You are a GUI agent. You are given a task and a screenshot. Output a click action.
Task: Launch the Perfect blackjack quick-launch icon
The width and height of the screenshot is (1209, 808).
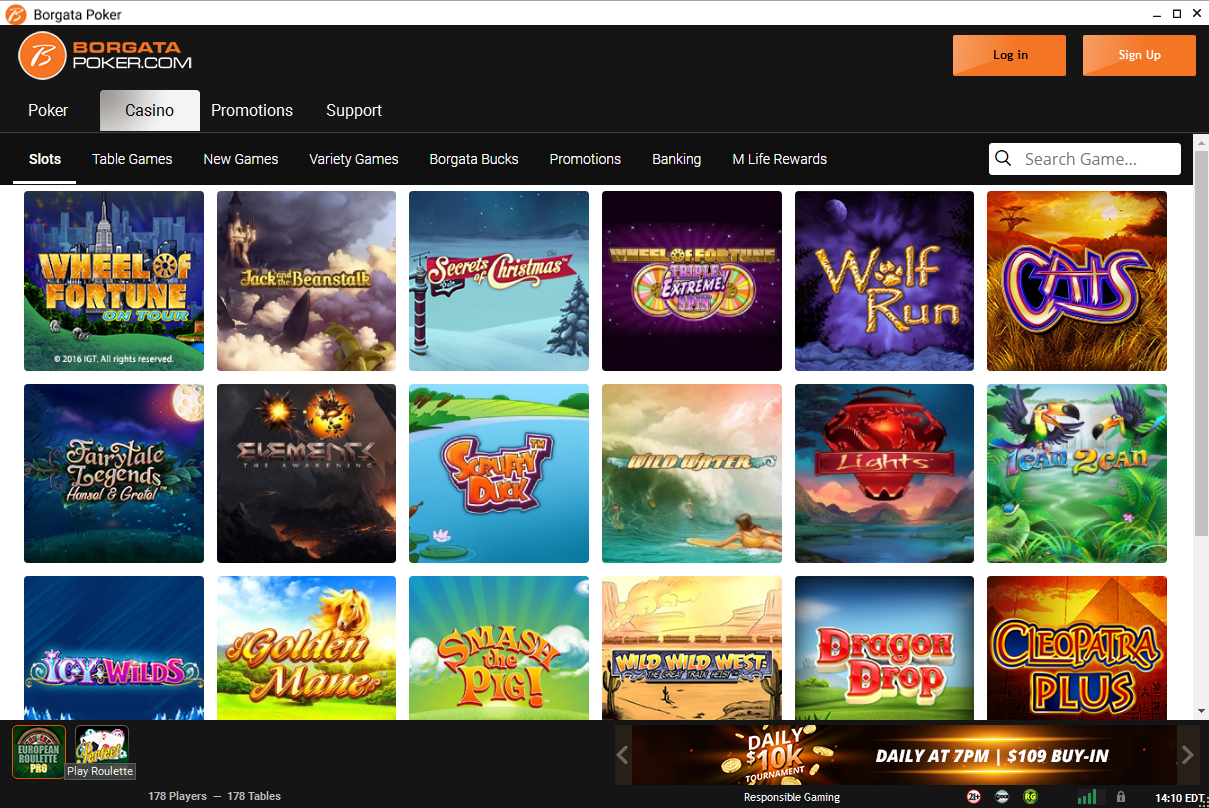(x=102, y=745)
